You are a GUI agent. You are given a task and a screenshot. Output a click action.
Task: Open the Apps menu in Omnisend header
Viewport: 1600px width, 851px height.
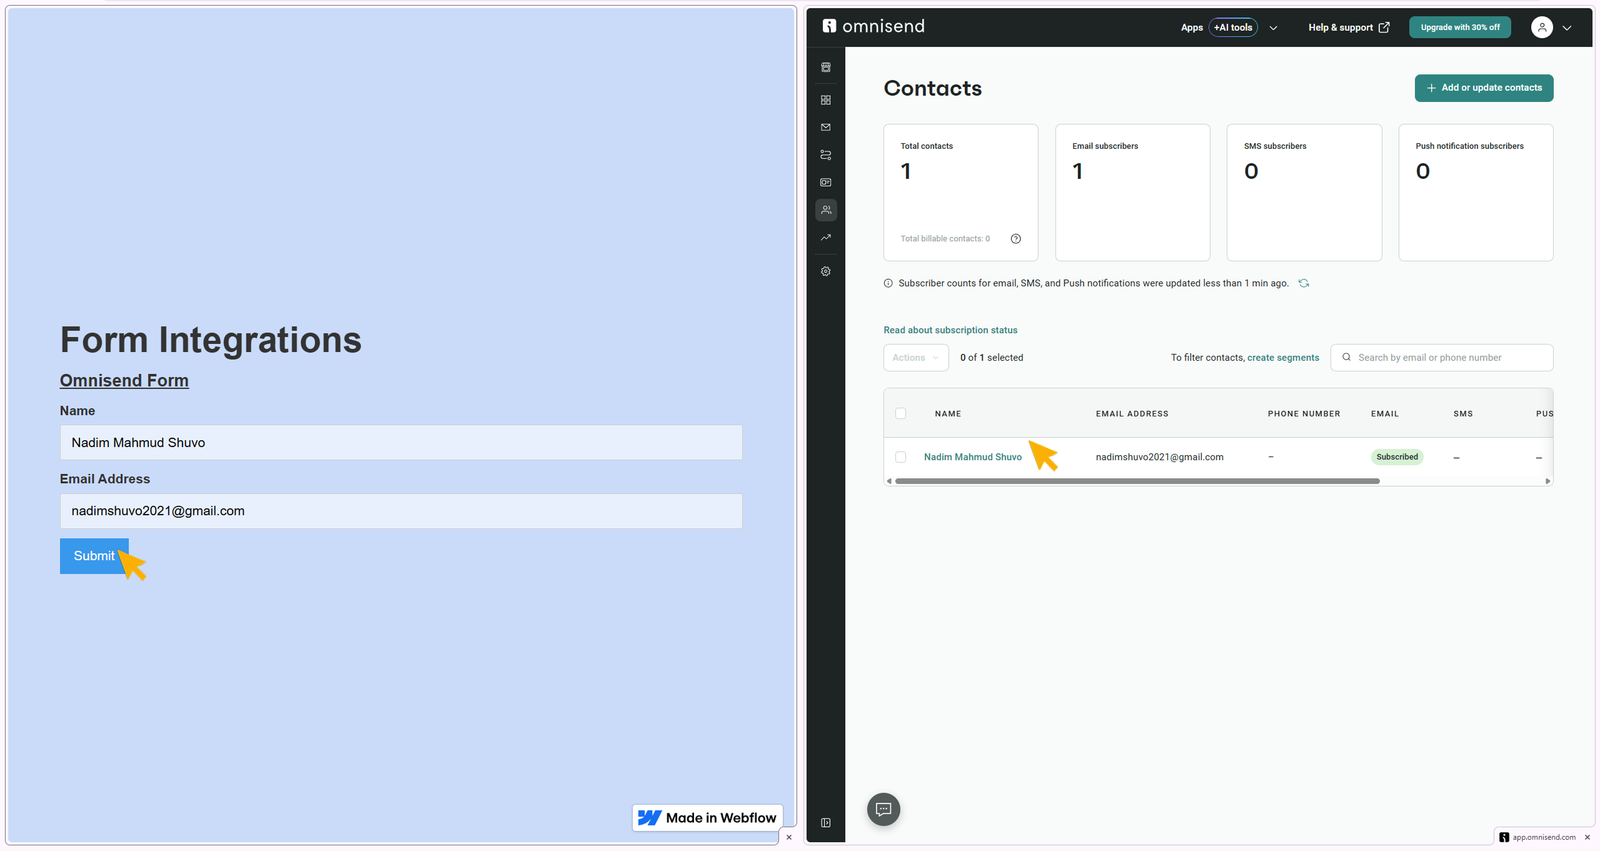(1192, 28)
